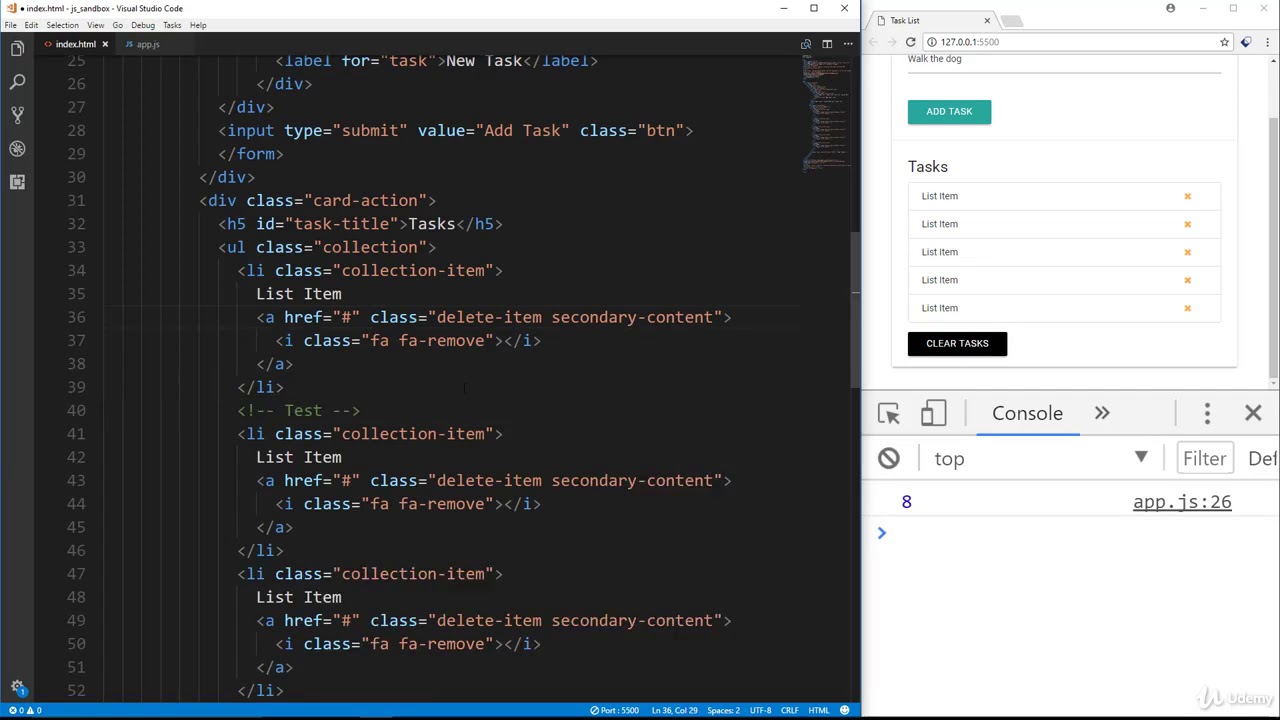Image resolution: width=1280 pixels, height=720 pixels.
Task: Reload the browser page
Action: click(910, 42)
